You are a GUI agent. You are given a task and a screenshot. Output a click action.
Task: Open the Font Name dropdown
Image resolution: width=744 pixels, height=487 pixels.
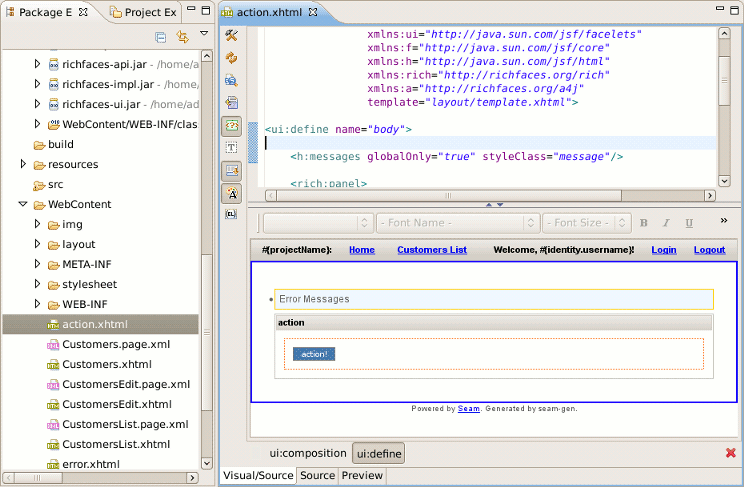[x=457, y=223]
